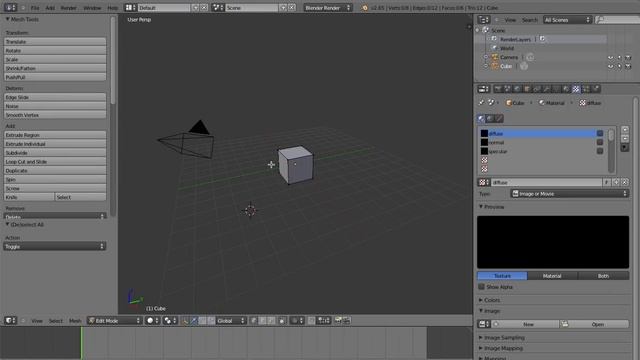Toggle the 3D manipulator widget
Viewport: 640px width, 360px height.
pyautogui.click(x=185, y=320)
